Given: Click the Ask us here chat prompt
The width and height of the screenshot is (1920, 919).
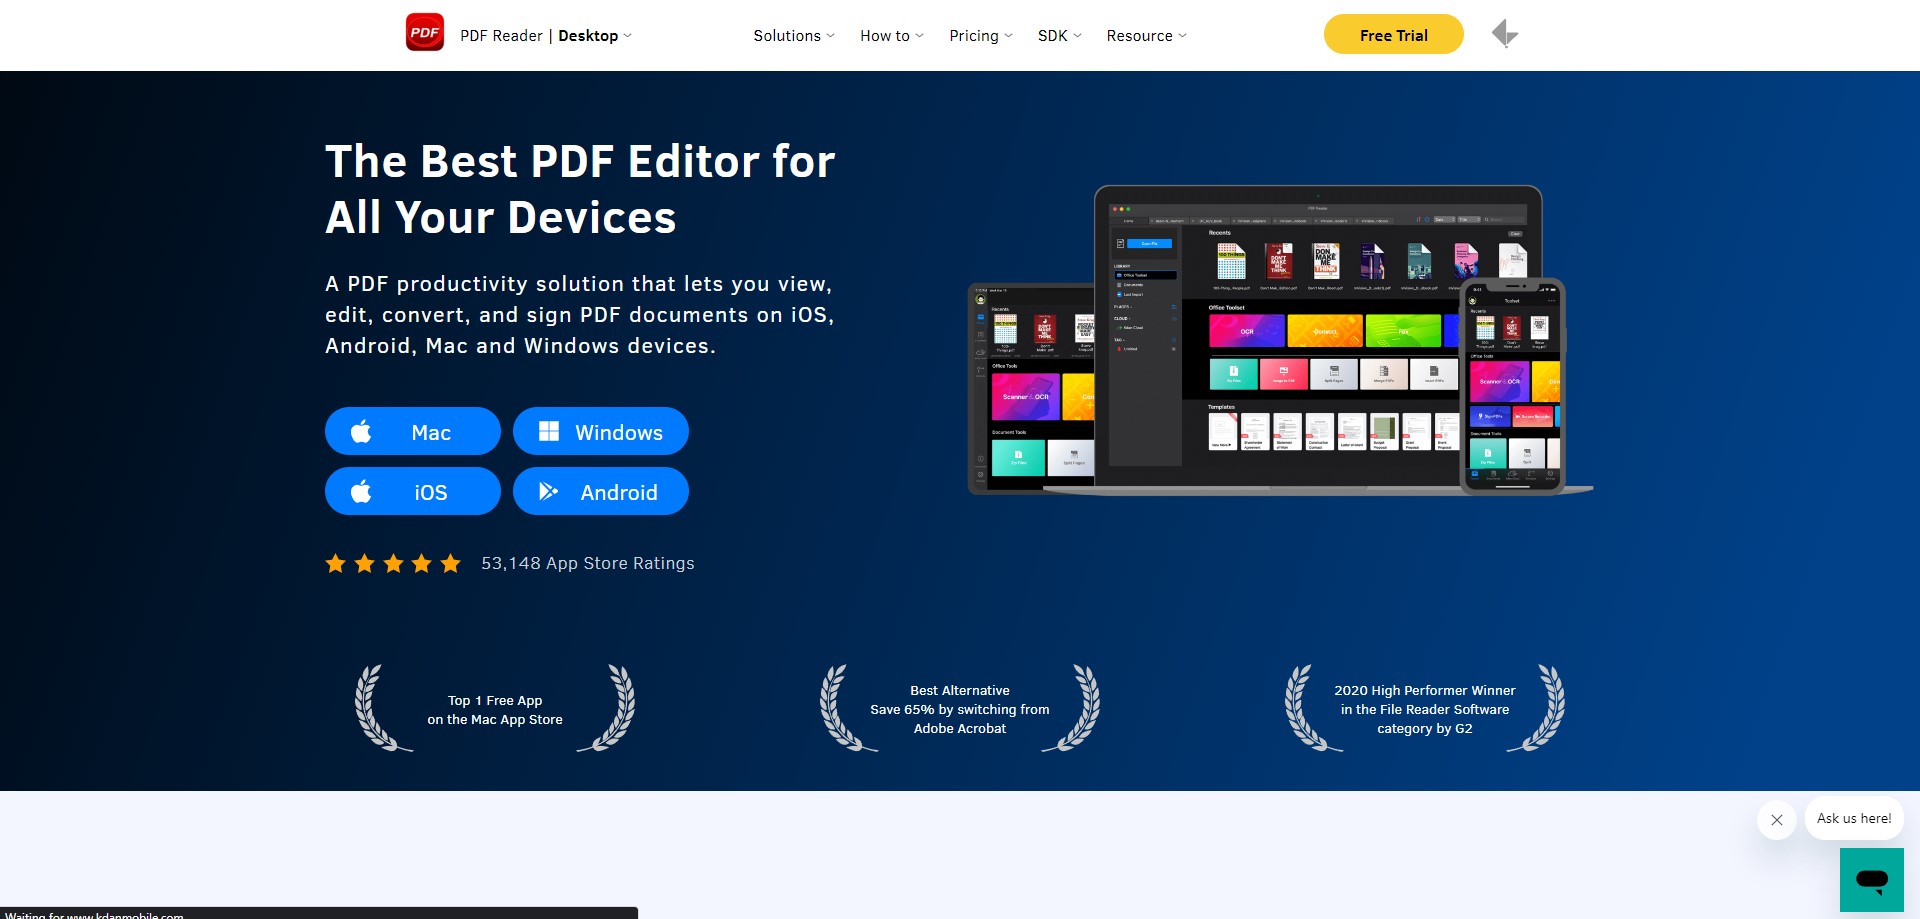Looking at the screenshot, I should [x=1854, y=818].
